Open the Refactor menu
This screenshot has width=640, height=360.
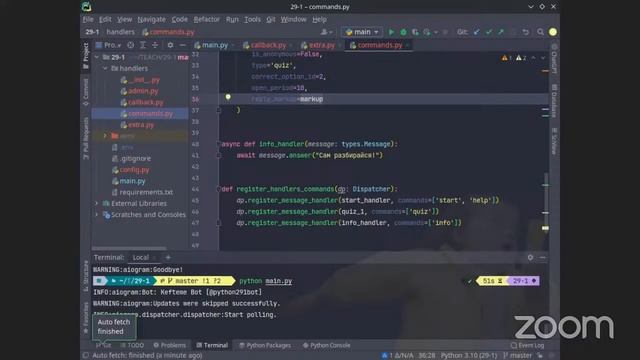click(x=207, y=19)
